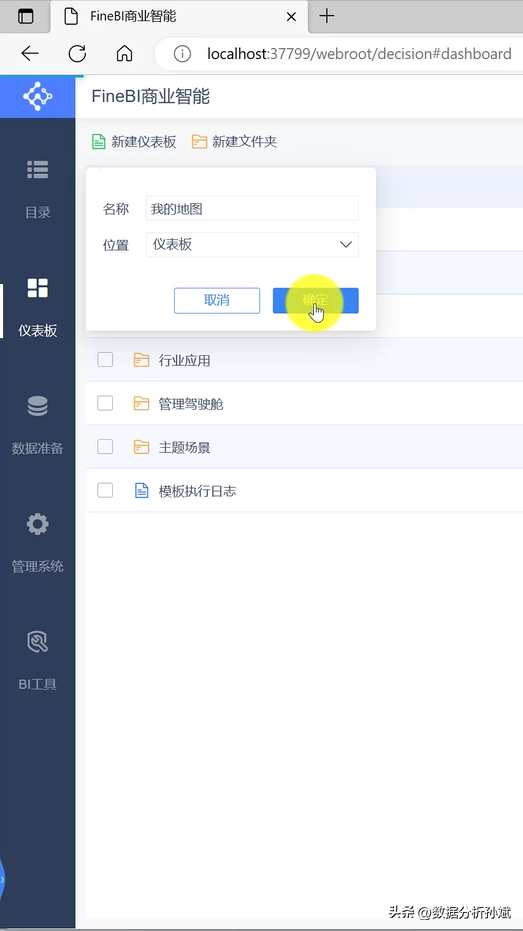Open the BI工具 sidebar icon
This screenshot has width=523, height=931.
[x=37, y=642]
